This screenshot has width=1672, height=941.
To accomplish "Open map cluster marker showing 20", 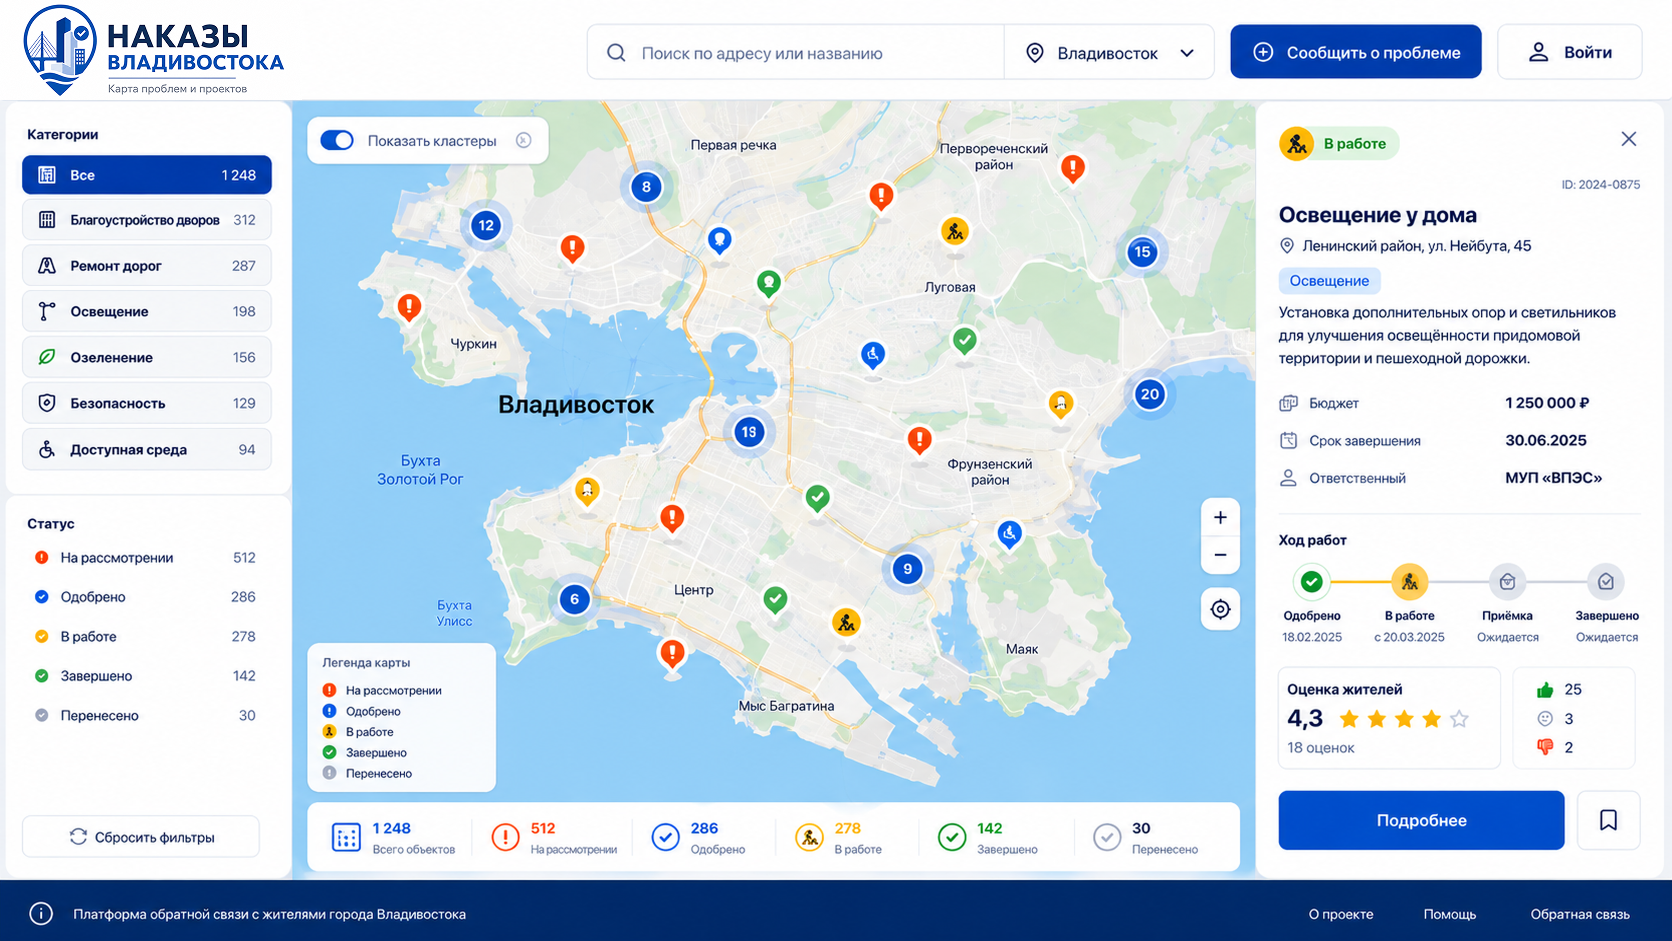I will (1150, 394).
